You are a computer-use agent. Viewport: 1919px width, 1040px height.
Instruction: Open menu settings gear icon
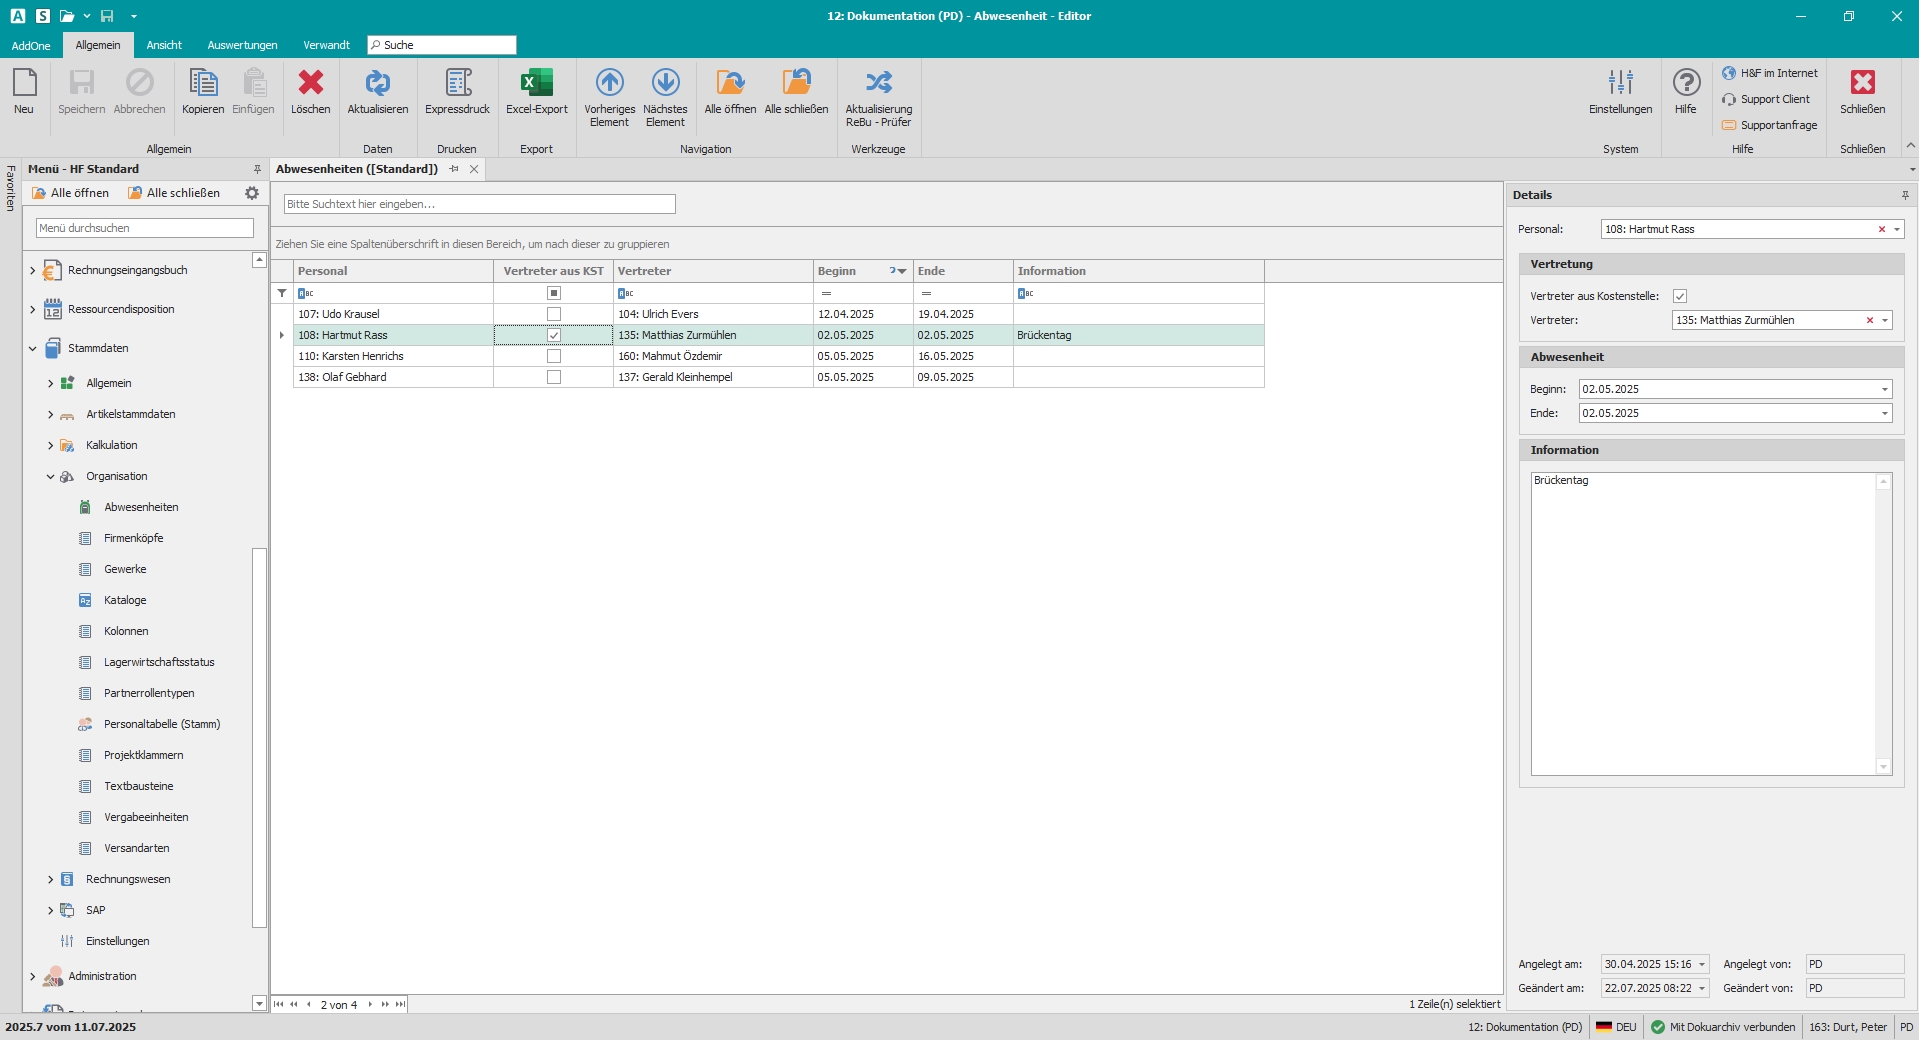[252, 193]
